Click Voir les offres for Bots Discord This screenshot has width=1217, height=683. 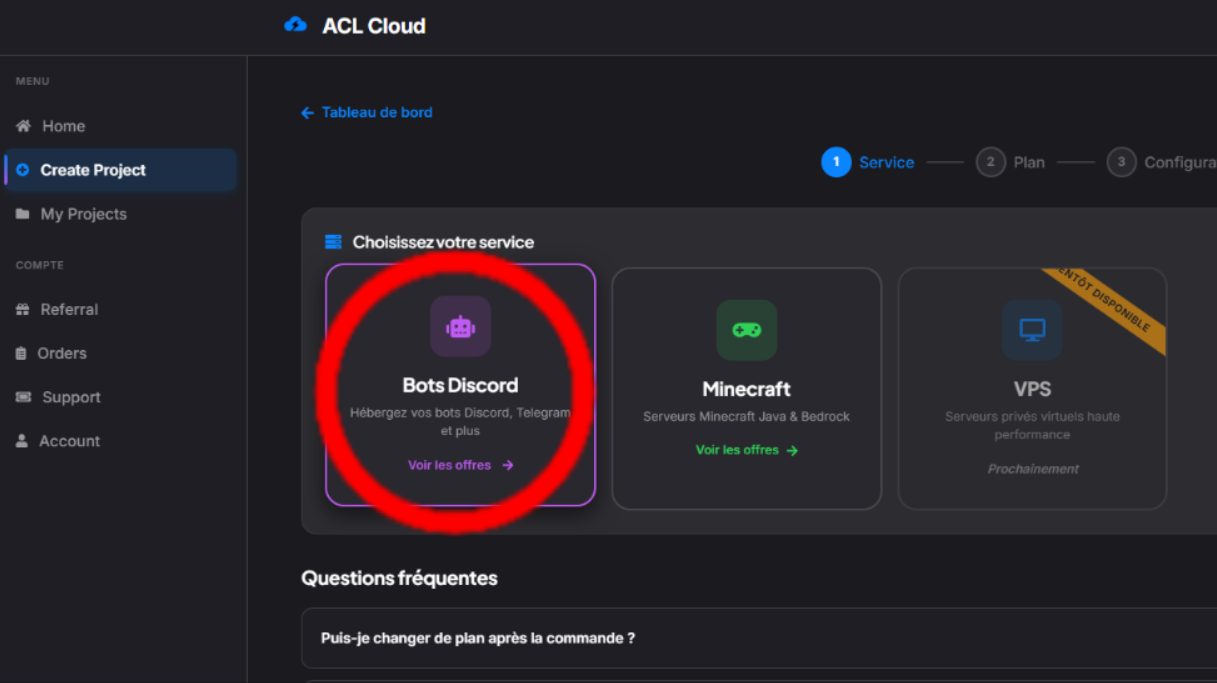pyautogui.click(x=460, y=464)
